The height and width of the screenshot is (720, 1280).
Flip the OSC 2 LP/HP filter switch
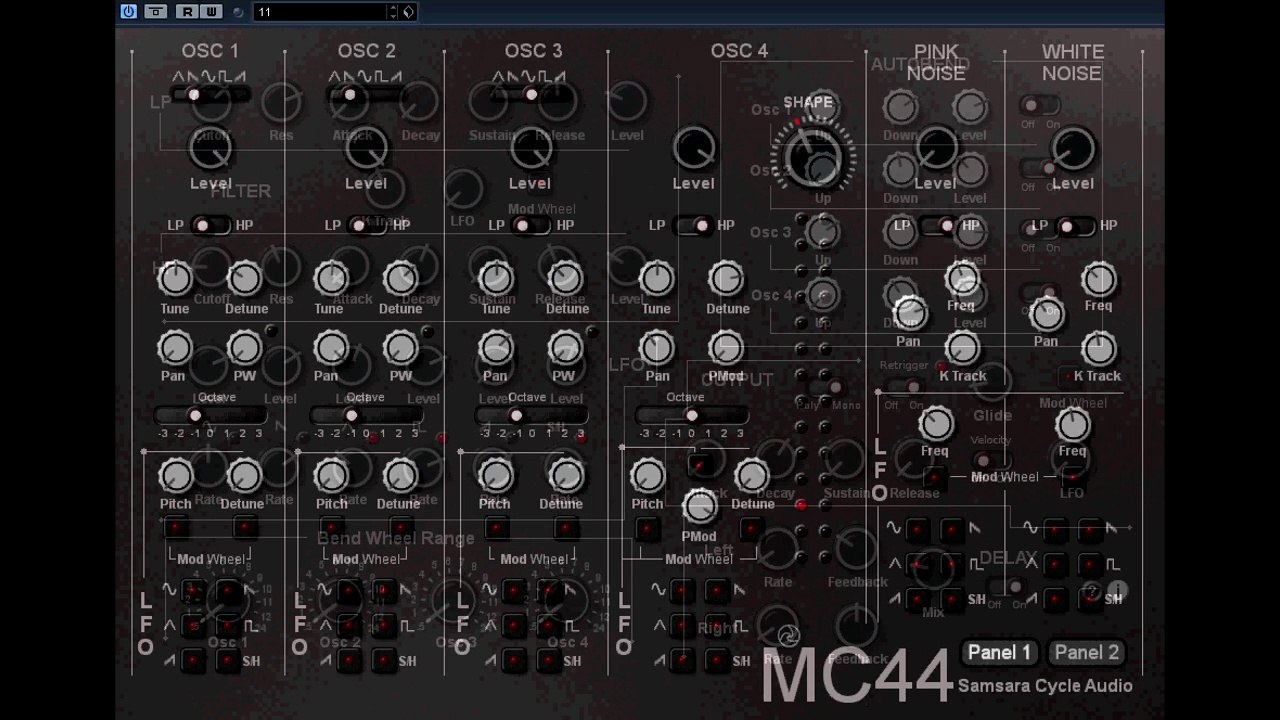click(x=367, y=226)
